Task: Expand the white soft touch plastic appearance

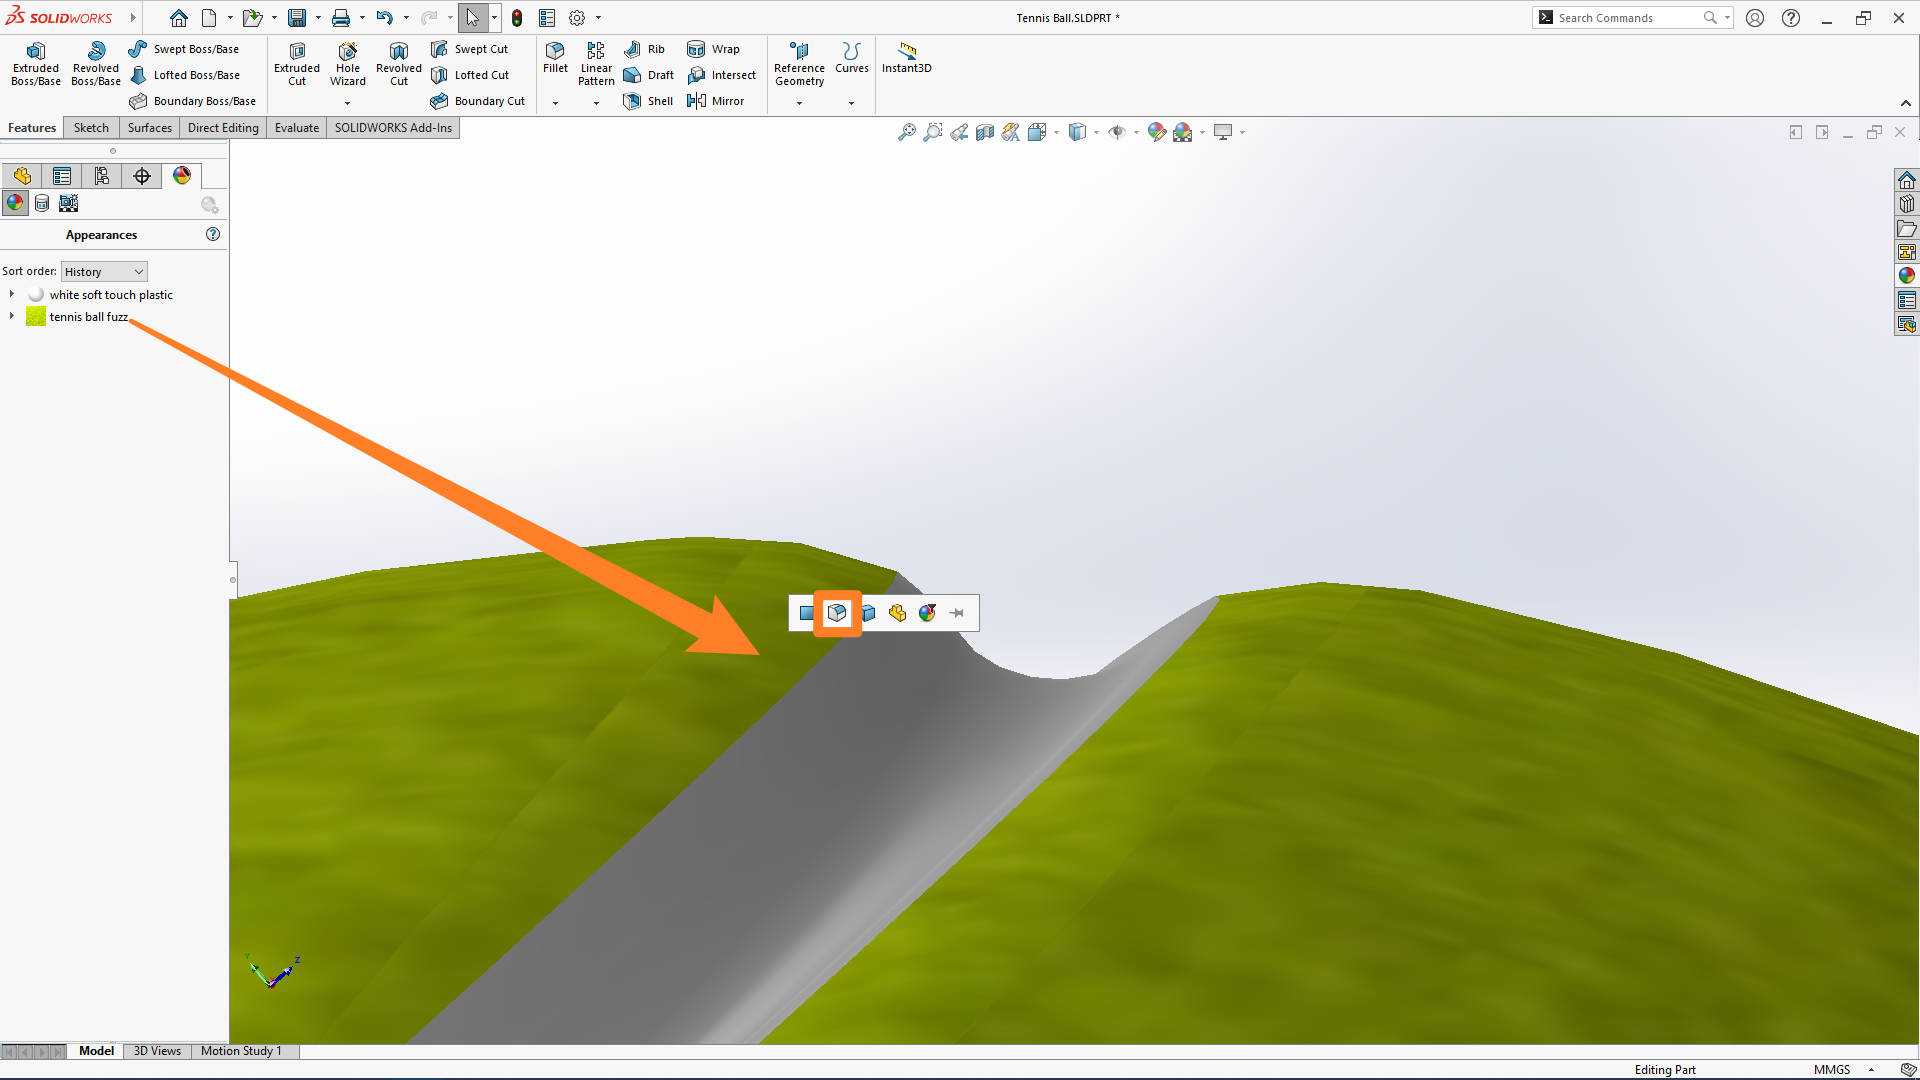Action: 12,294
